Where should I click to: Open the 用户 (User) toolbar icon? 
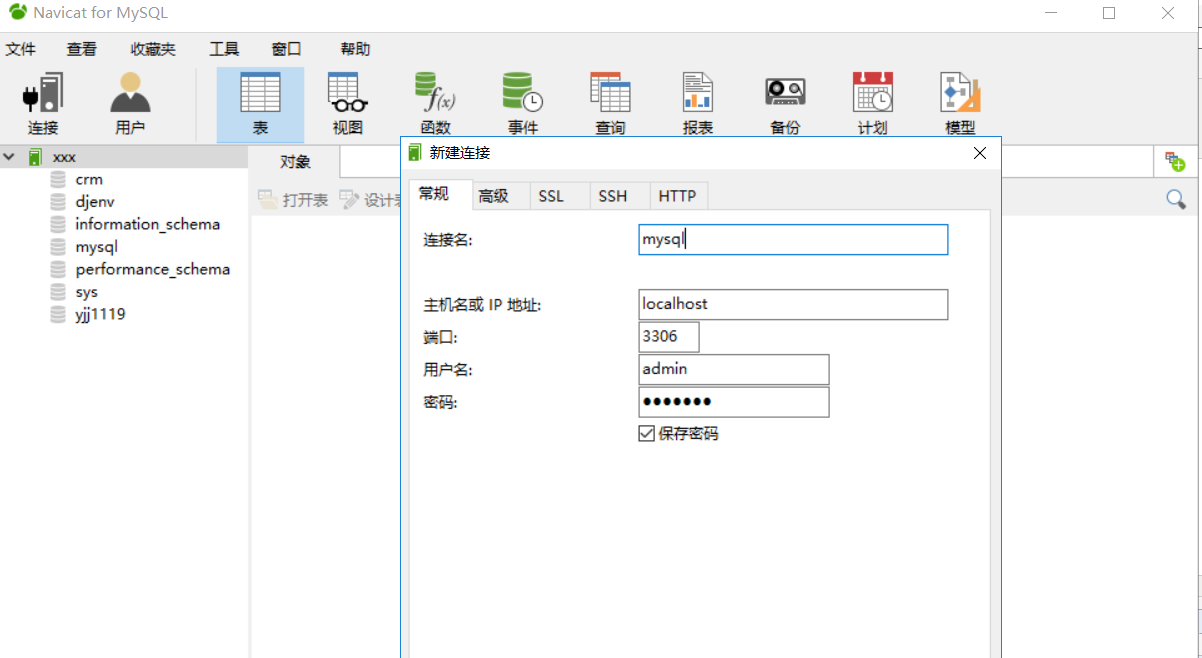(x=130, y=104)
